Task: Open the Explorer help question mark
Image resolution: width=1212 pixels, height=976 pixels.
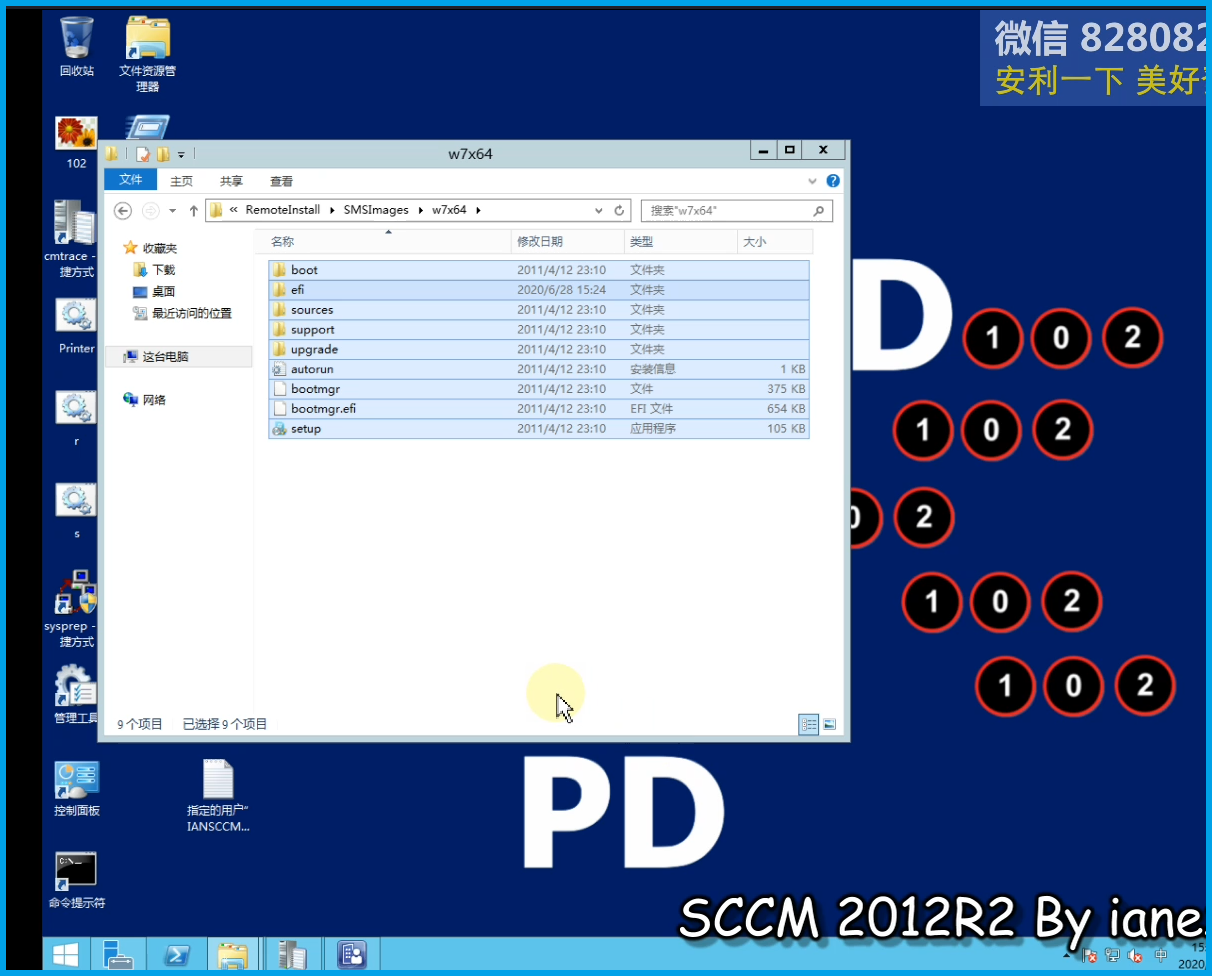Action: pyautogui.click(x=833, y=181)
